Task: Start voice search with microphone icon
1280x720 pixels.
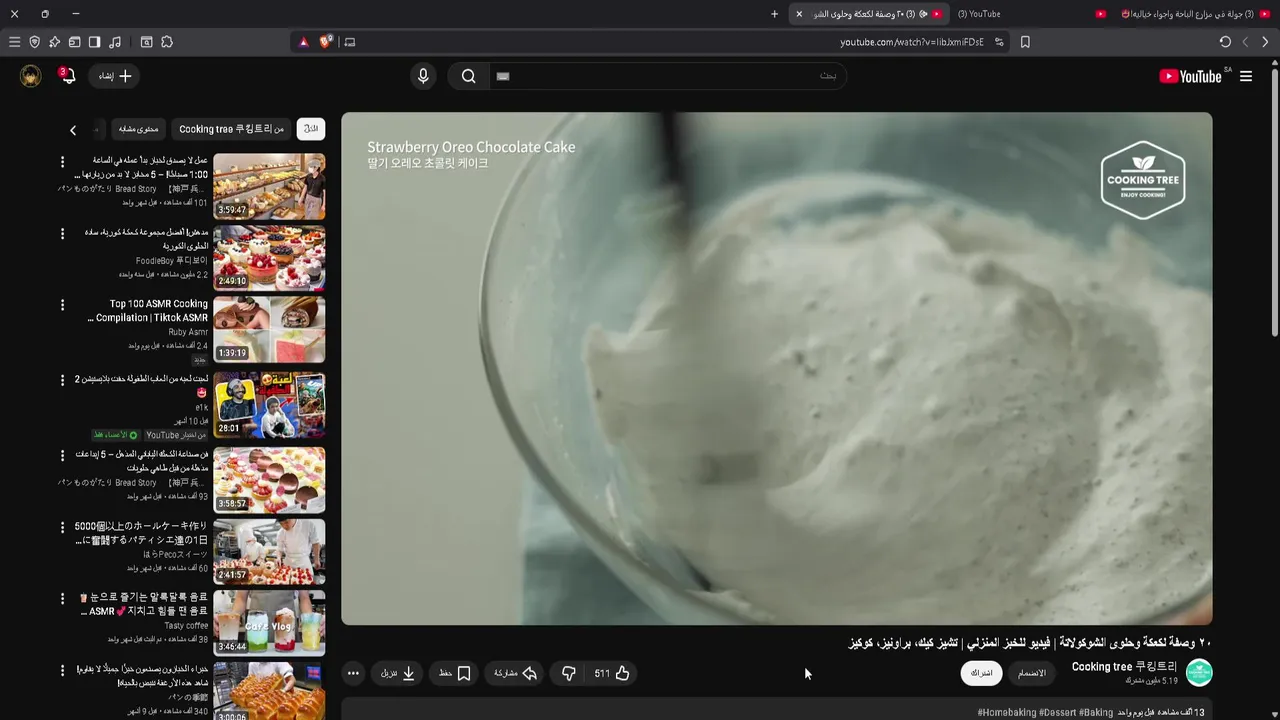Action: point(423,76)
